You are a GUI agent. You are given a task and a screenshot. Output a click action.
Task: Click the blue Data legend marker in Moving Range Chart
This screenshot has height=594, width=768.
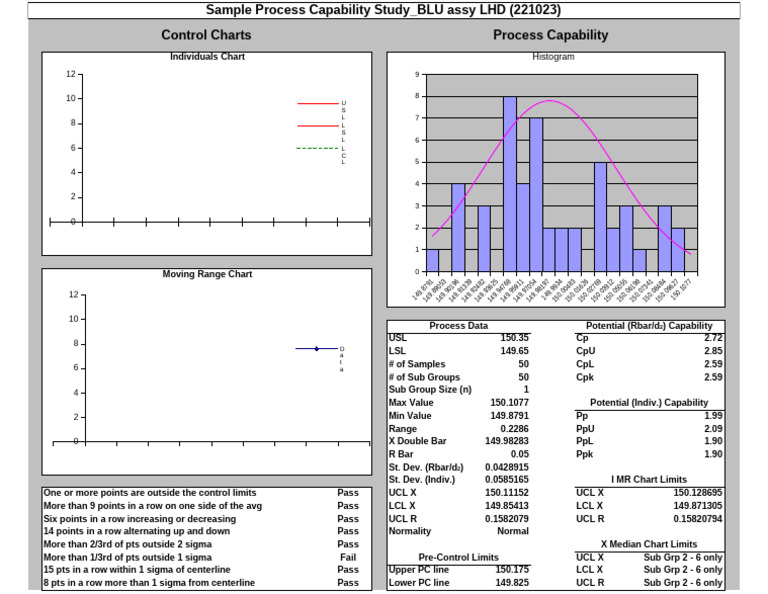pyautogui.click(x=317, y=349)
